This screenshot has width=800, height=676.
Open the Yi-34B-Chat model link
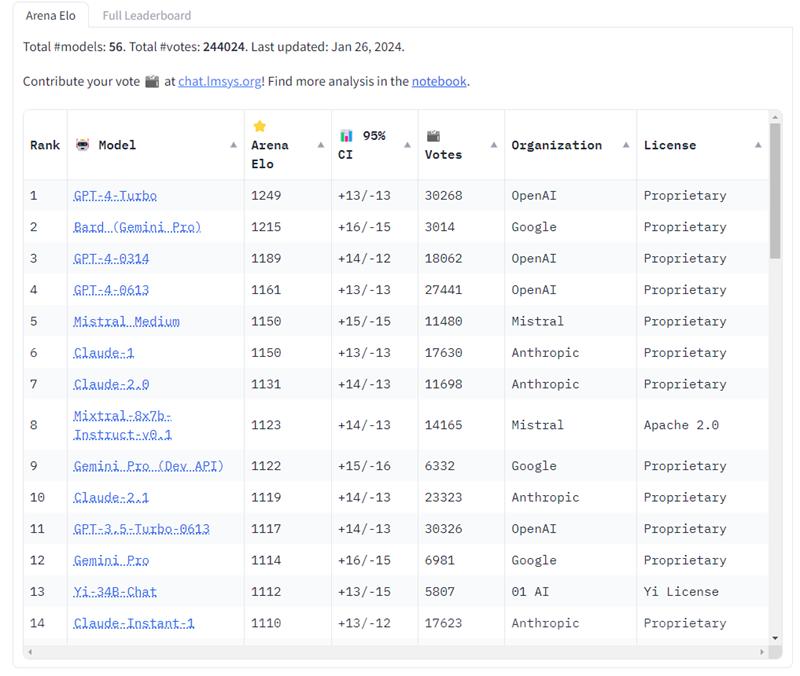[x=115, y=592]
